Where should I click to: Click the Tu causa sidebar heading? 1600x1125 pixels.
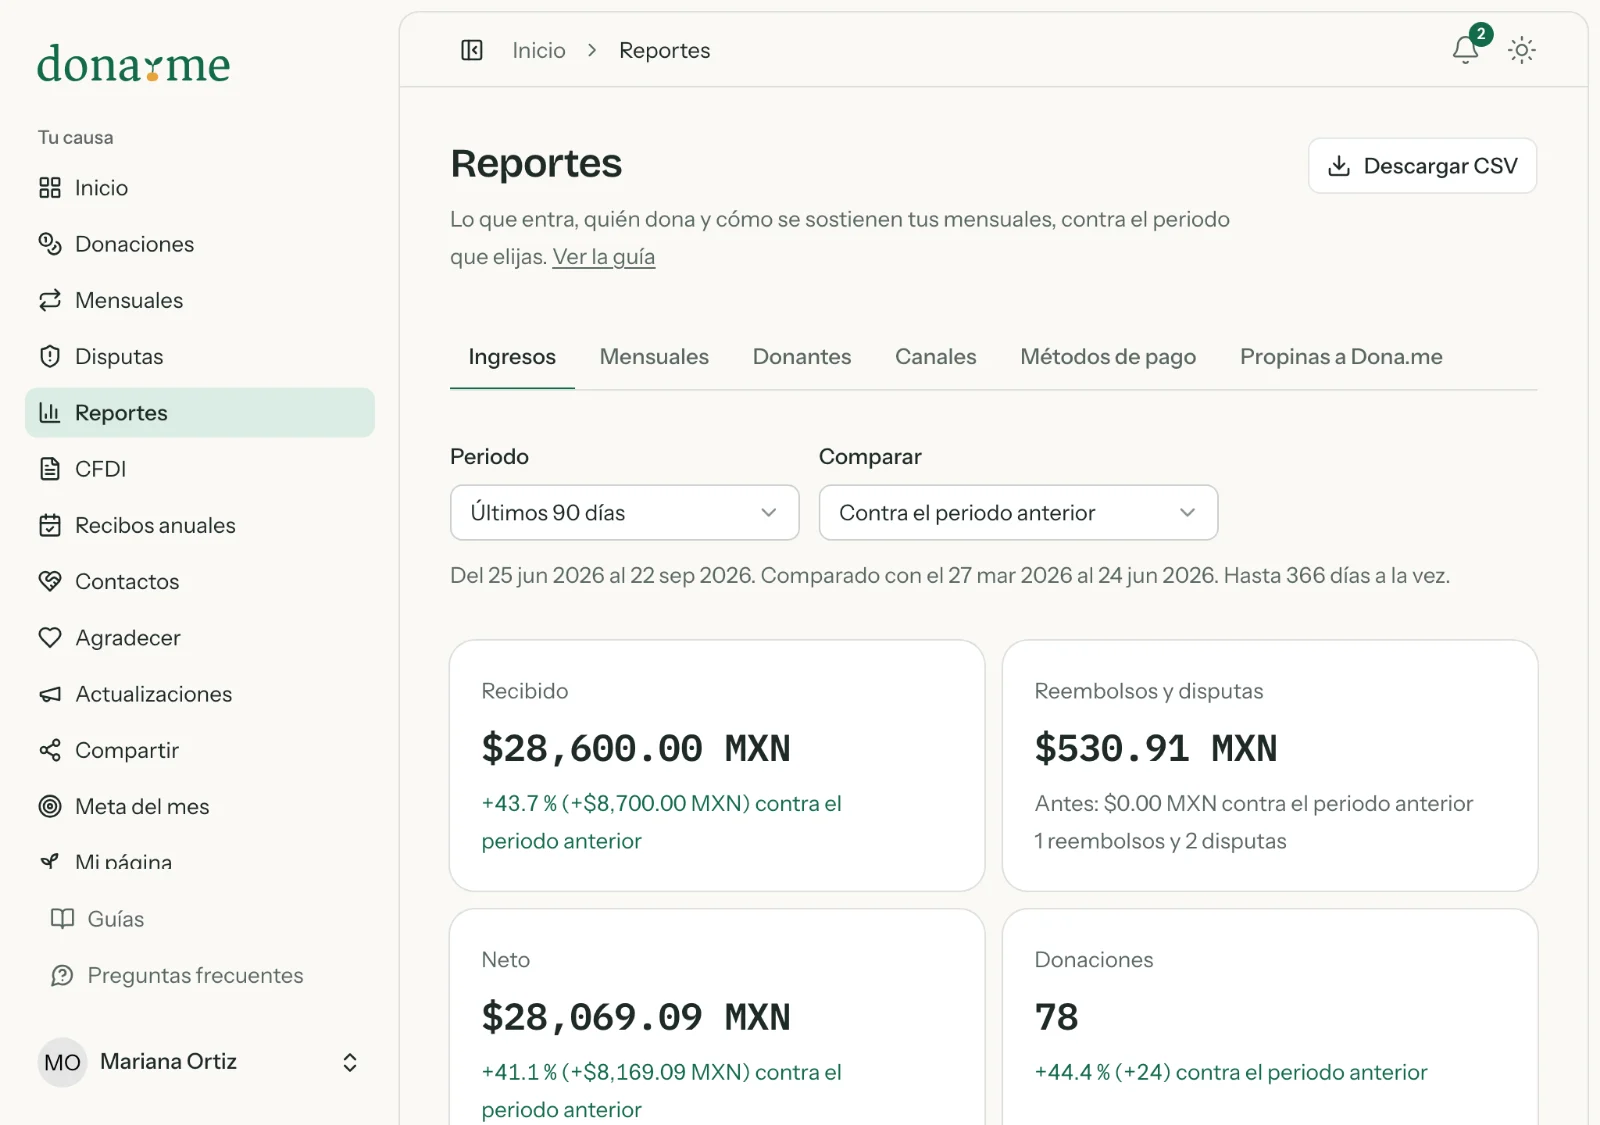[76, 137]
